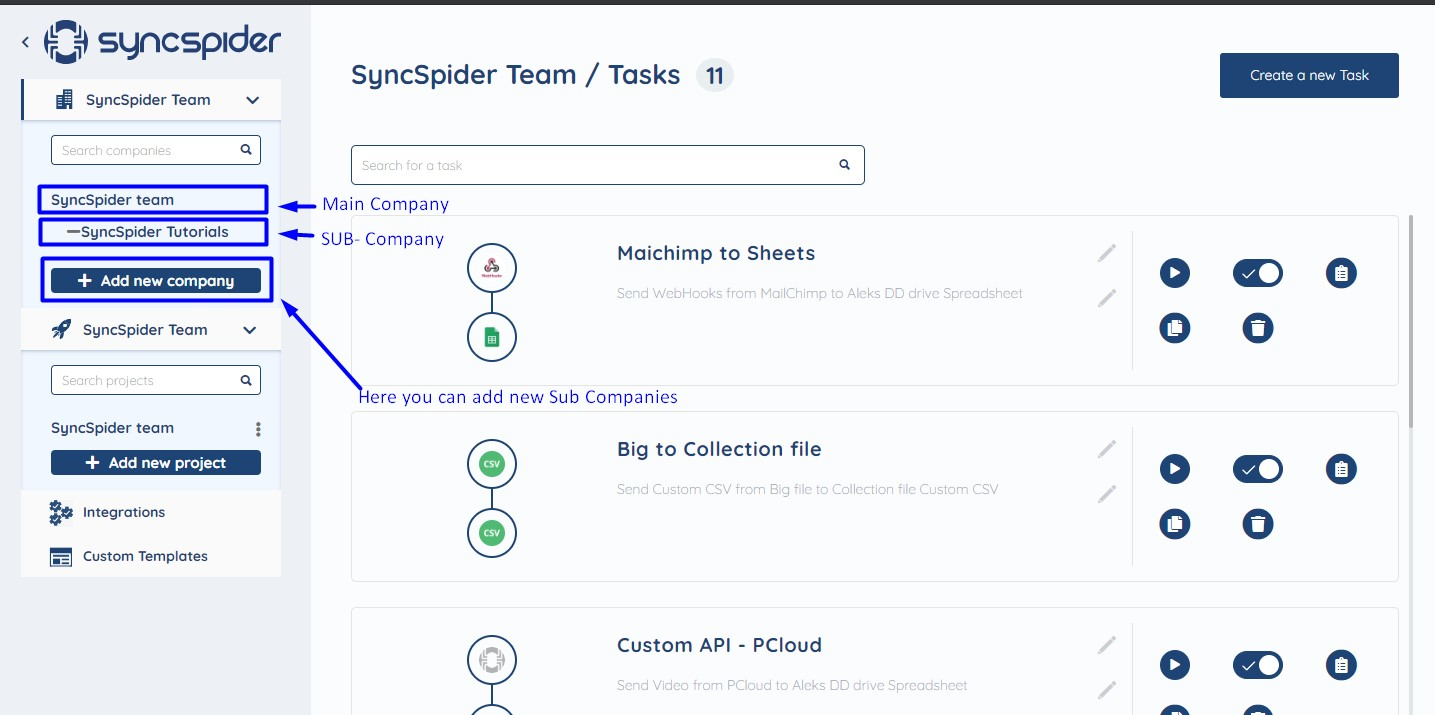The image size is (1435, 715).
Task: Run the Big to Collection file task
Action: [1175, 469]
